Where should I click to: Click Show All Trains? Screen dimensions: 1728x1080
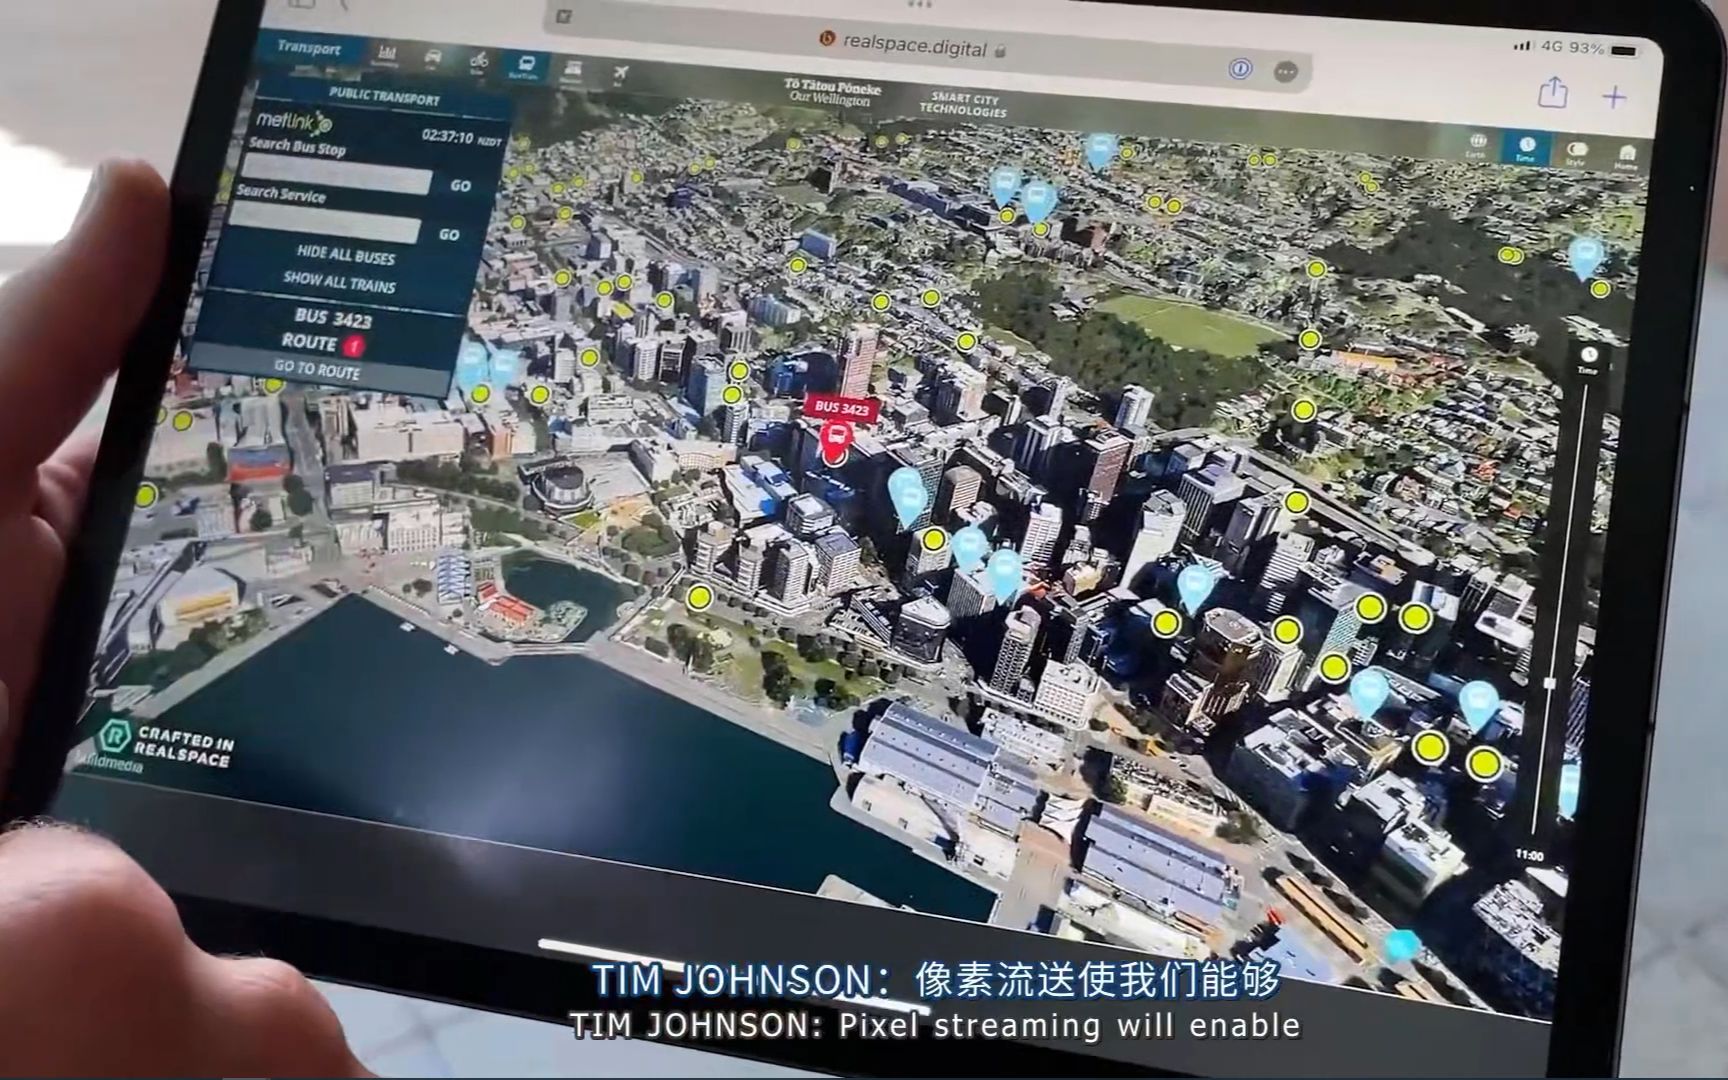click(339, 282)
